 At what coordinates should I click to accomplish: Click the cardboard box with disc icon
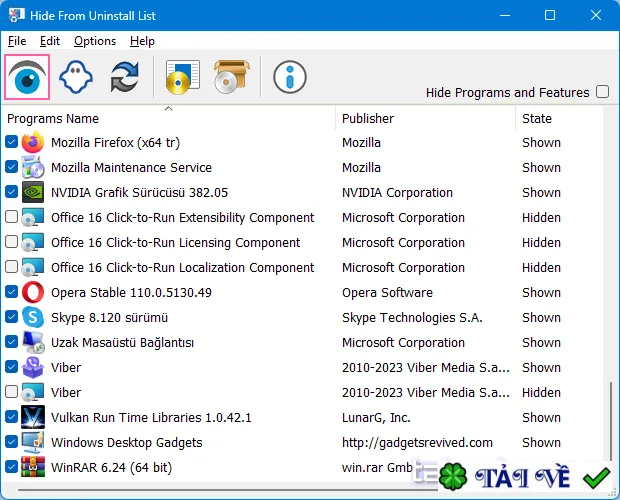[232, 77]
